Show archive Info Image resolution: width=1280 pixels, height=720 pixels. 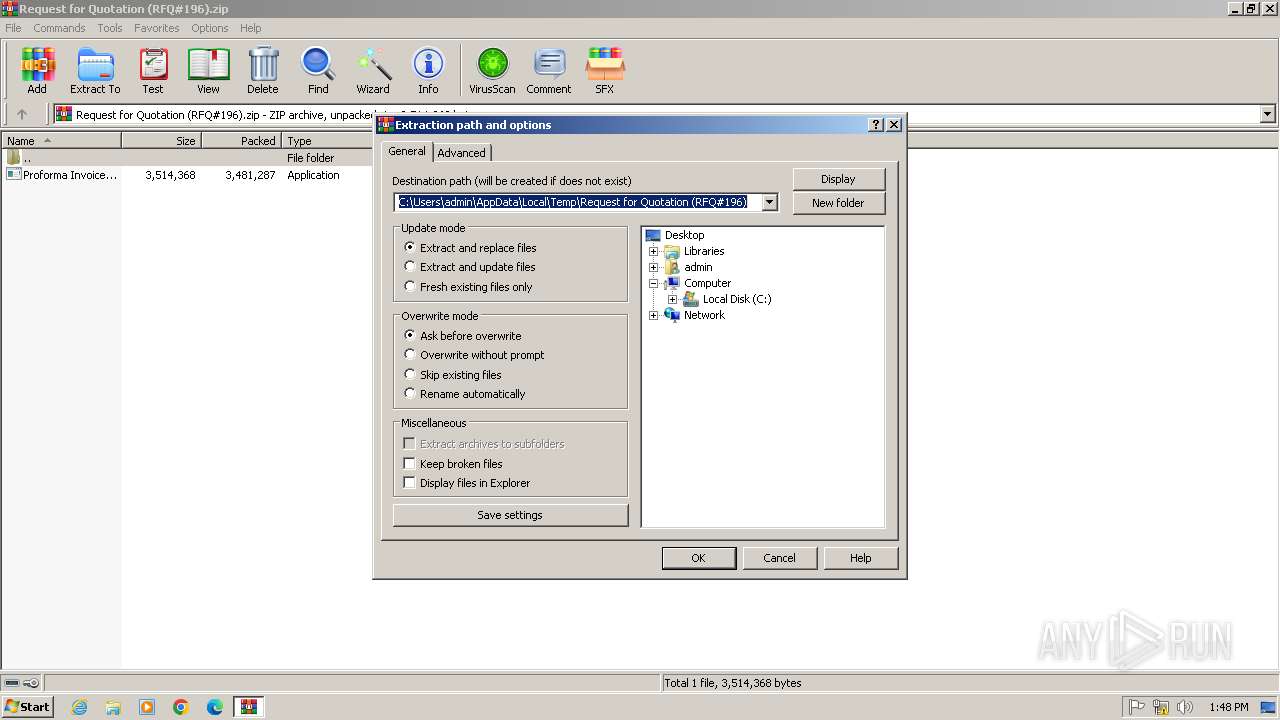pyautogui.click(x=428, y=70)
